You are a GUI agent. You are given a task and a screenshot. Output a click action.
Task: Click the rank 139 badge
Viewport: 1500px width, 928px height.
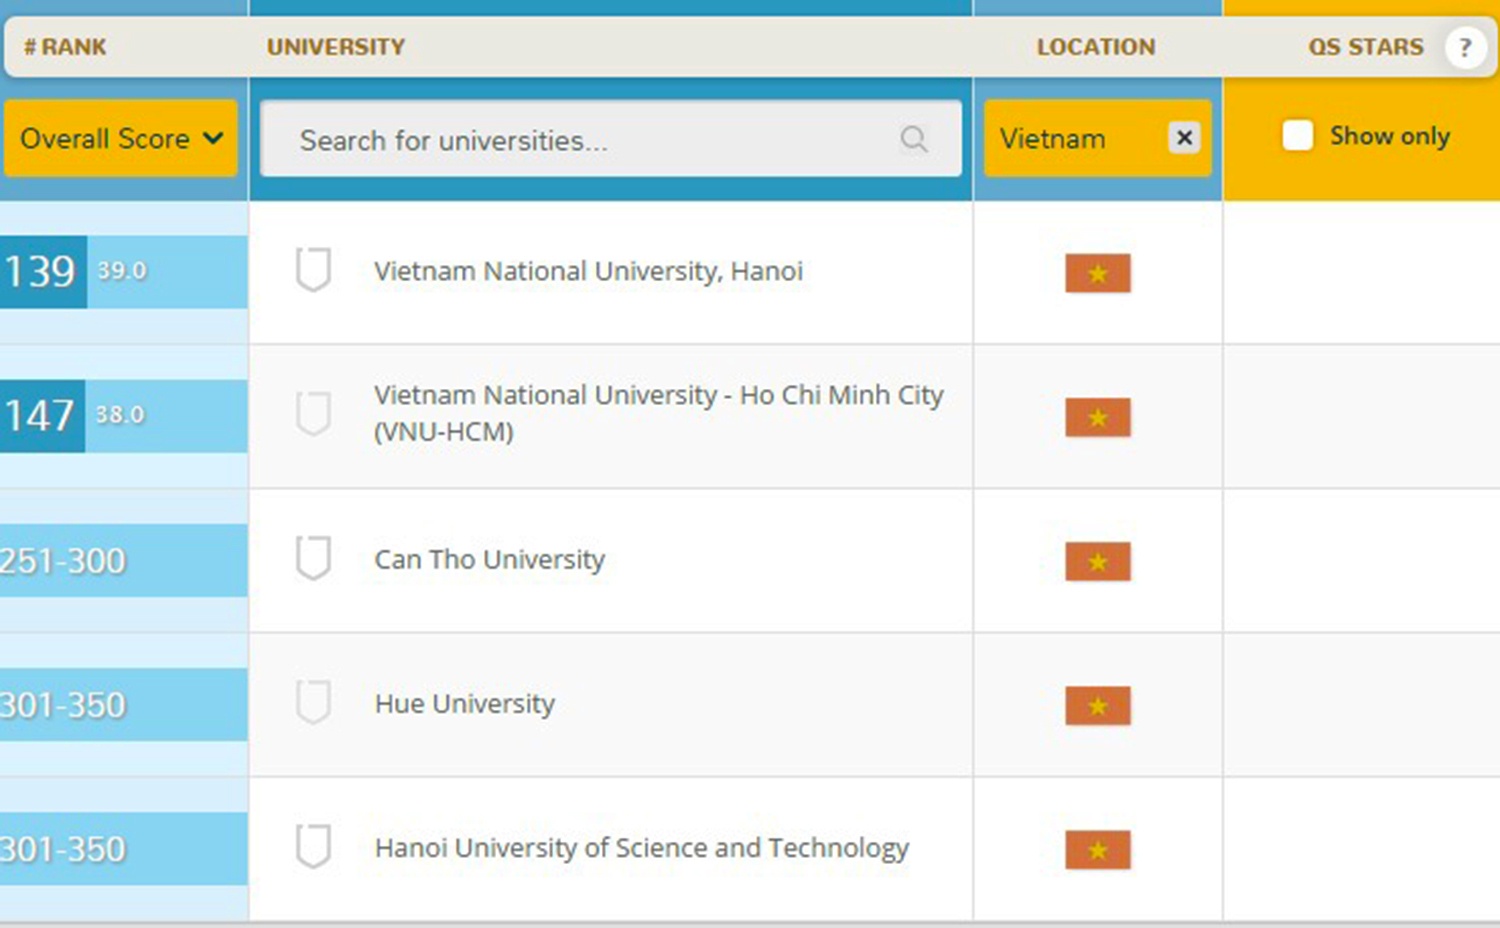42,271
